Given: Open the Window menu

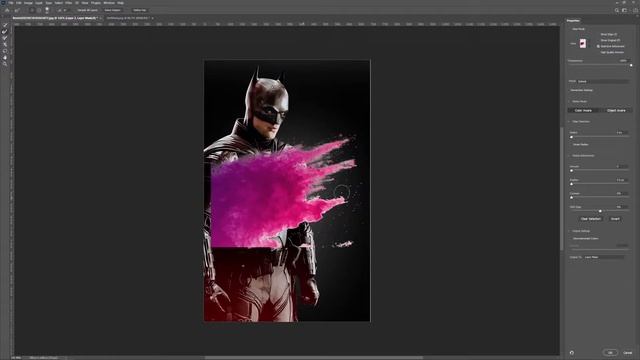Looking at the screenshot, I should point(109,3).
